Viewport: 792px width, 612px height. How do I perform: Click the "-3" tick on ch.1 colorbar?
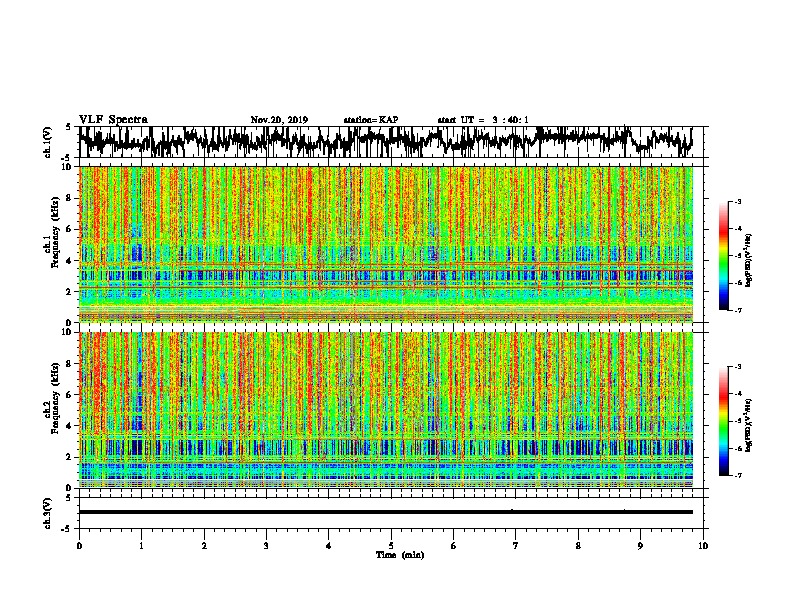click(737, 202)
